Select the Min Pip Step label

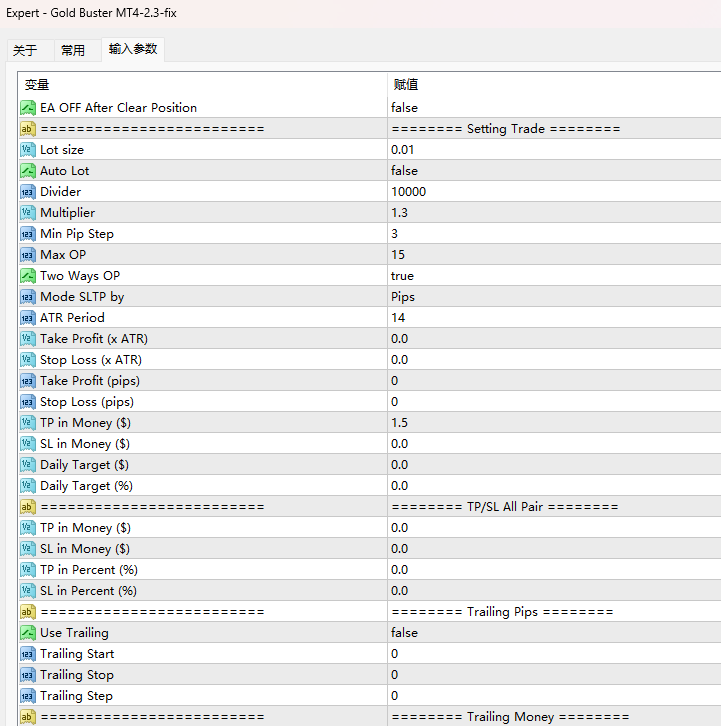(77, 234)
